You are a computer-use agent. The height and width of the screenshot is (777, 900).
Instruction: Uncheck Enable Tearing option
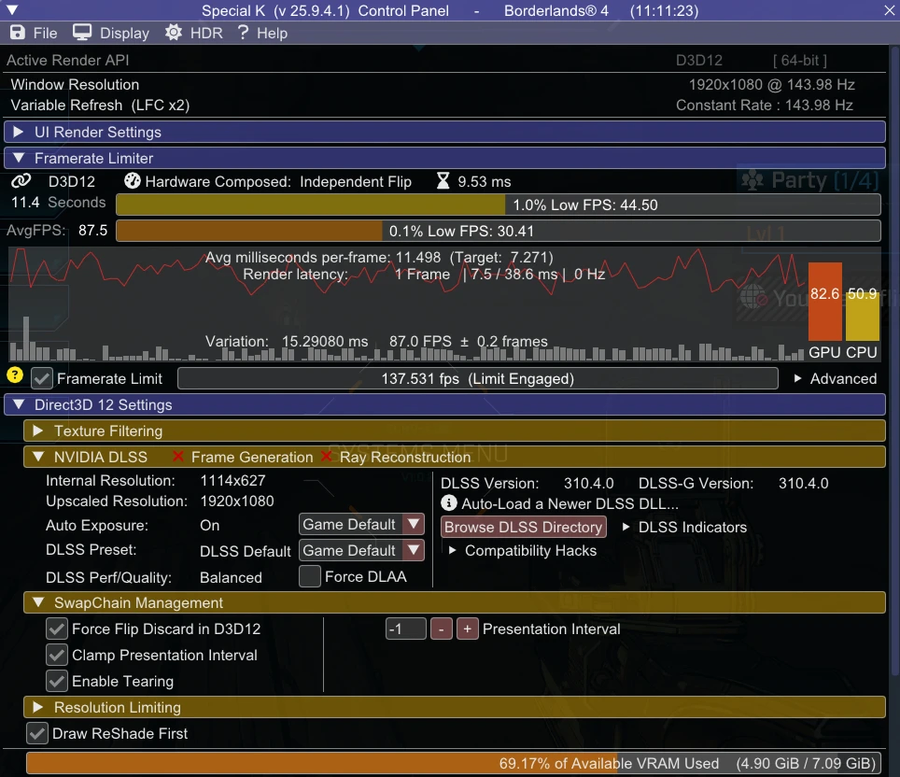pos(57,681)
